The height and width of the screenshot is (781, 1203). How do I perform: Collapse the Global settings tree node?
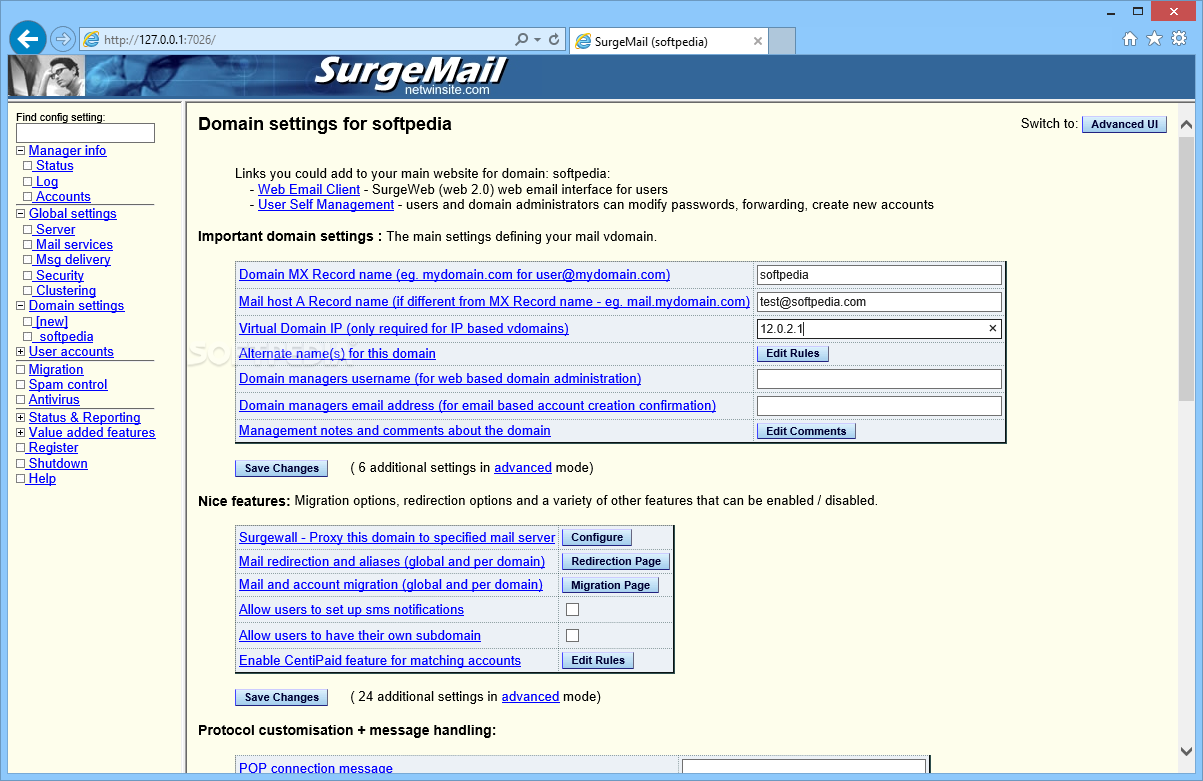(x=20, y=214)
